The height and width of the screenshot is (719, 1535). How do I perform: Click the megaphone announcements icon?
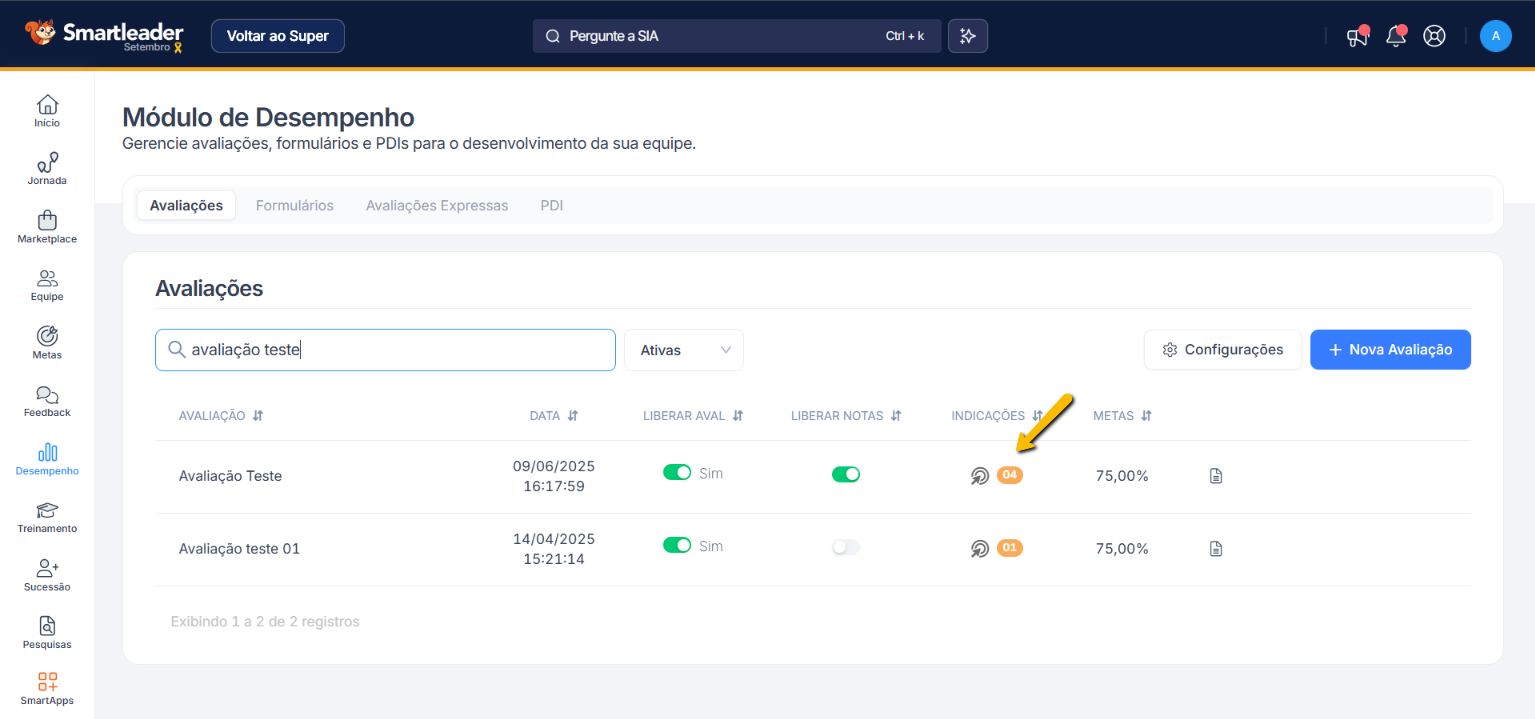point(1357,37)
